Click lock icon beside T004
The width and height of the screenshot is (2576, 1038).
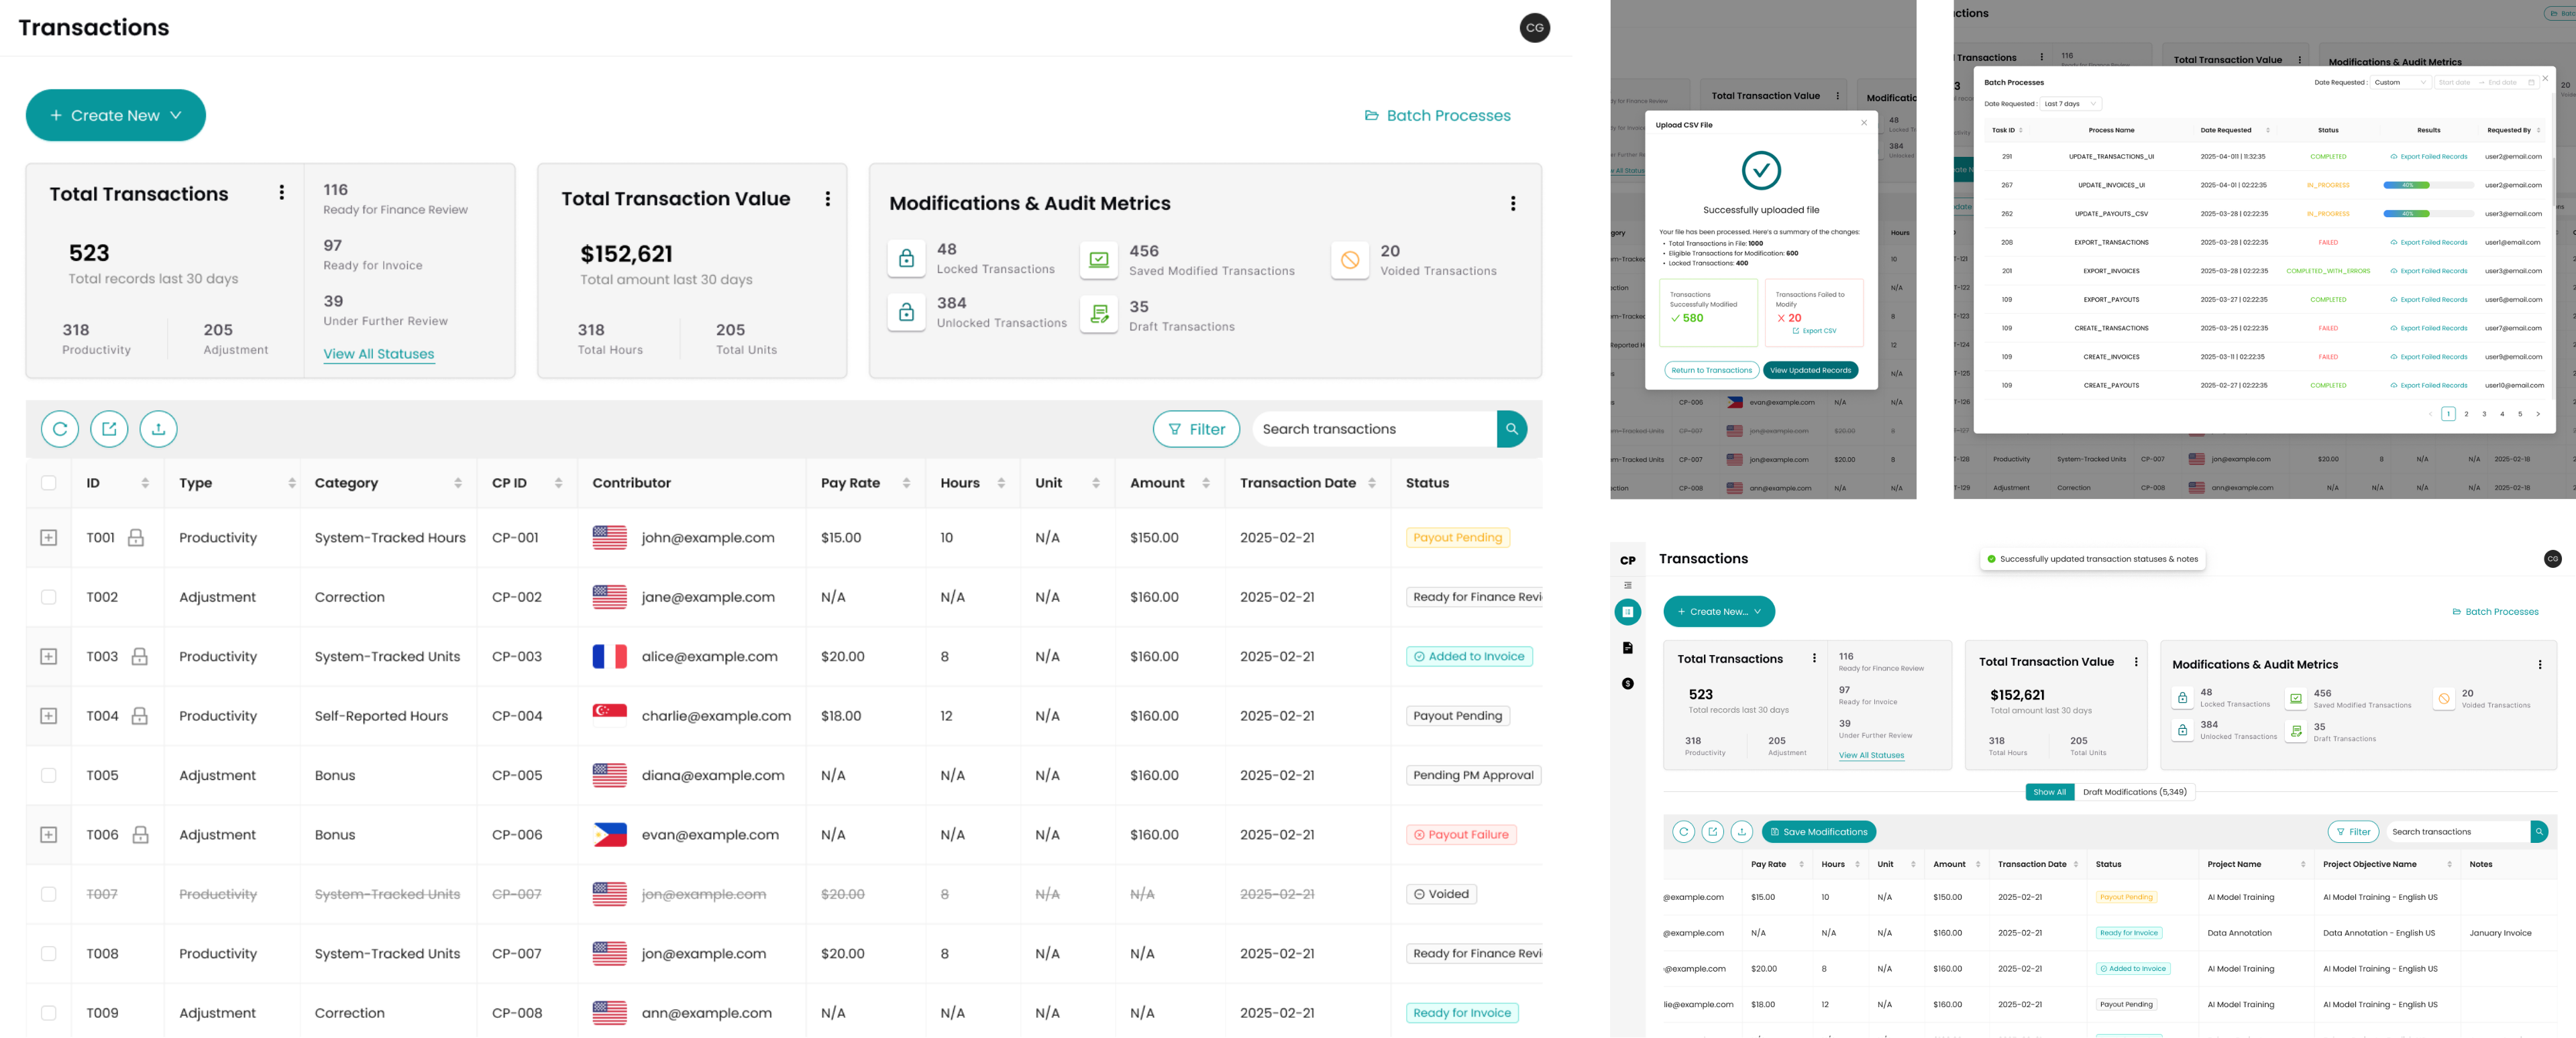pos(140,716)
